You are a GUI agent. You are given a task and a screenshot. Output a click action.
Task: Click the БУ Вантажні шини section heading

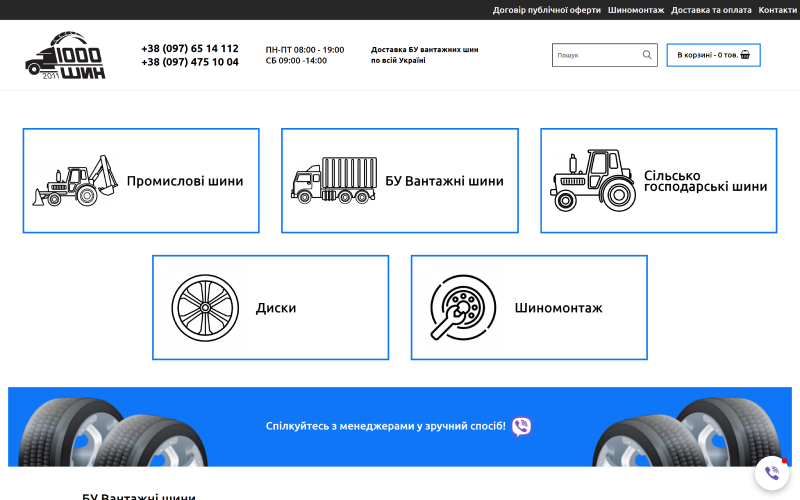point(139,496)
